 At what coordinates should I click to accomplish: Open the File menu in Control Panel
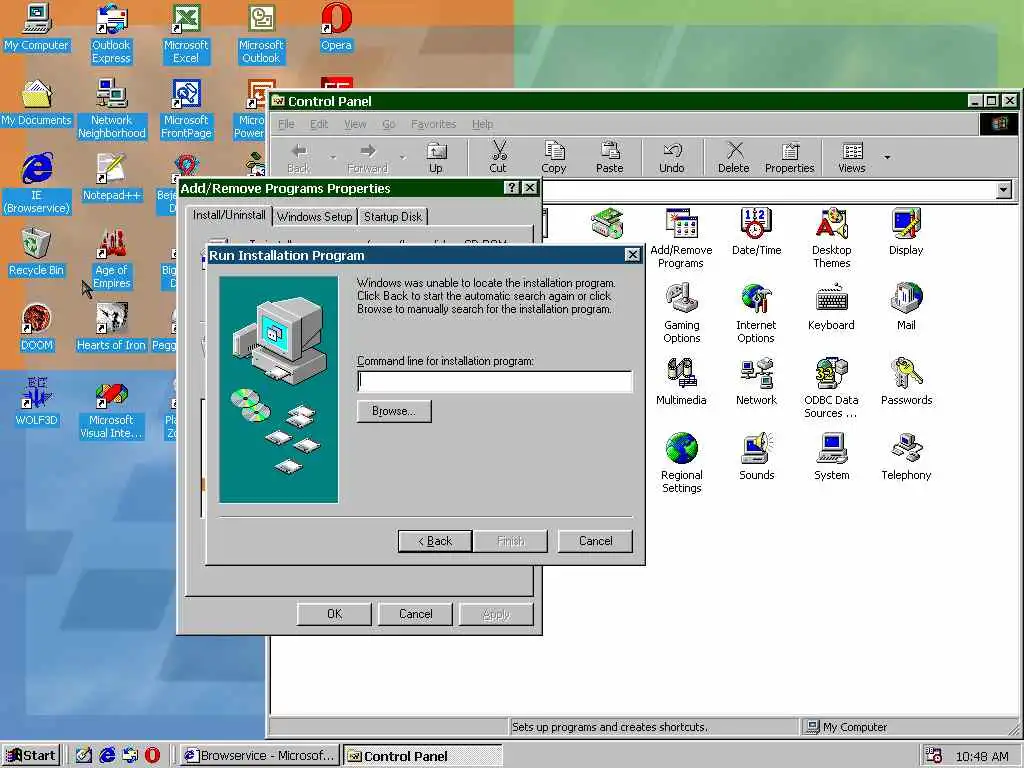pos(286,124)
